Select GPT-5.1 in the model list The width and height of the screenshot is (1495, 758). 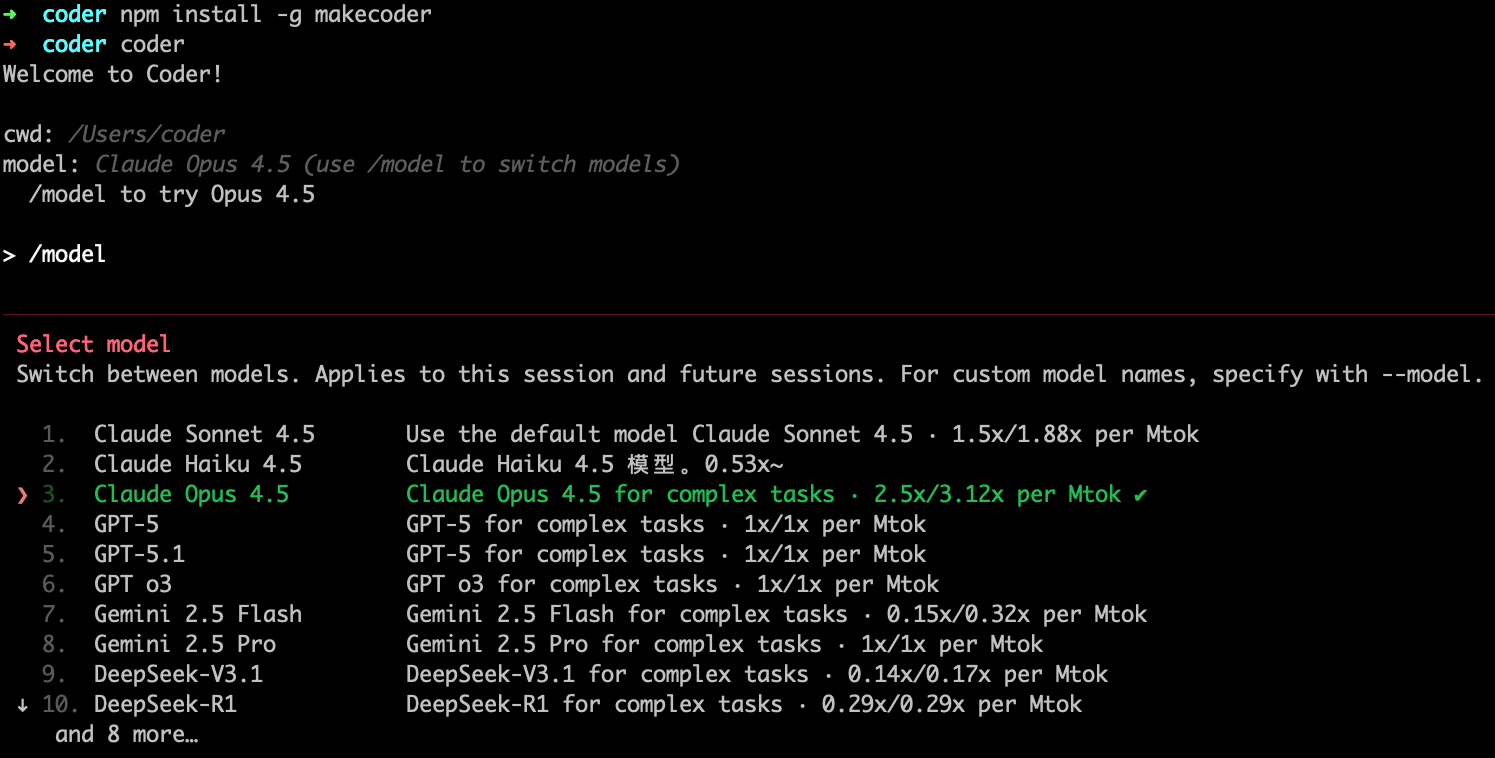coord(139,555)
